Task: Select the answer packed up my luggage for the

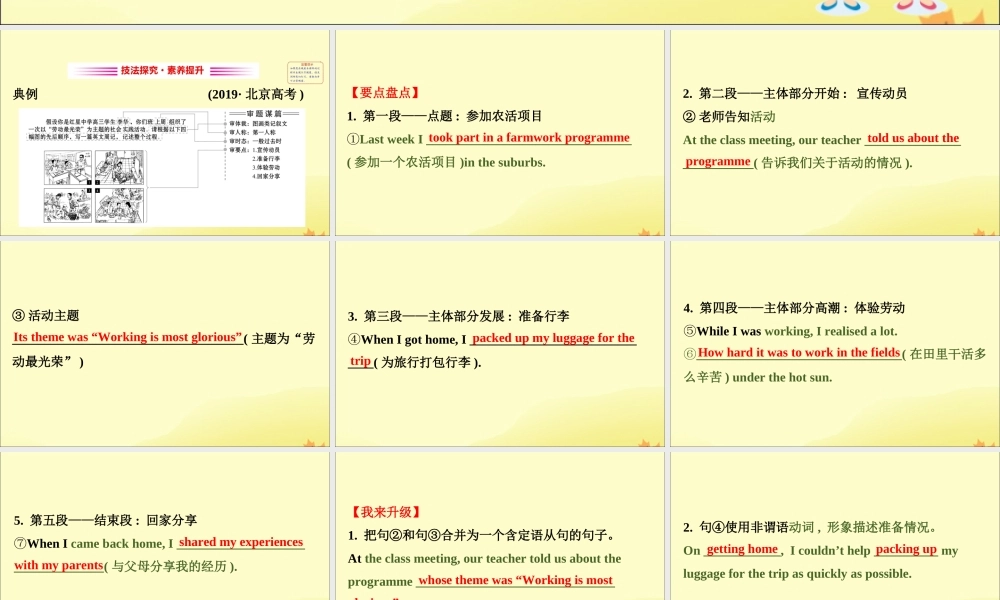Action: pyautogui.click(x=553, y=338)
